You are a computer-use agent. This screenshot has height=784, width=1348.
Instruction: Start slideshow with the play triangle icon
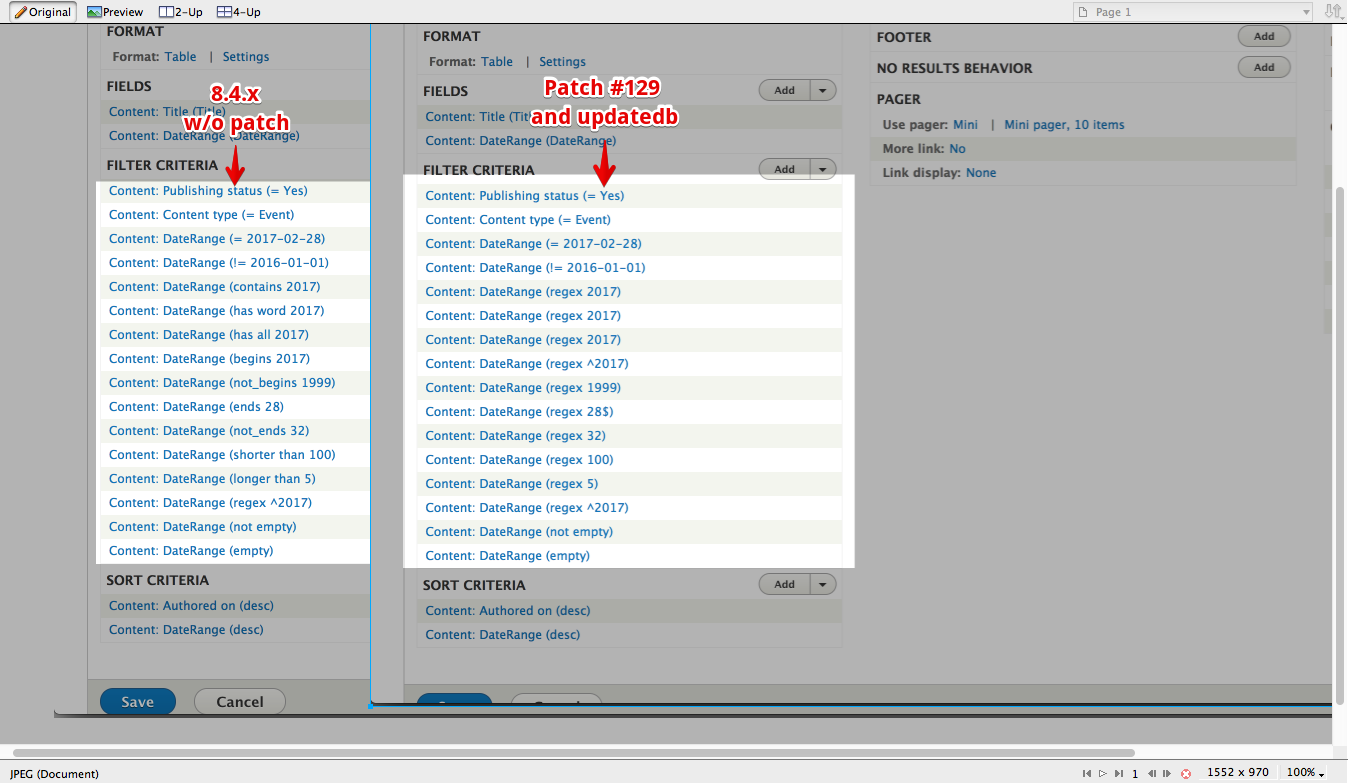point(1103,773)
